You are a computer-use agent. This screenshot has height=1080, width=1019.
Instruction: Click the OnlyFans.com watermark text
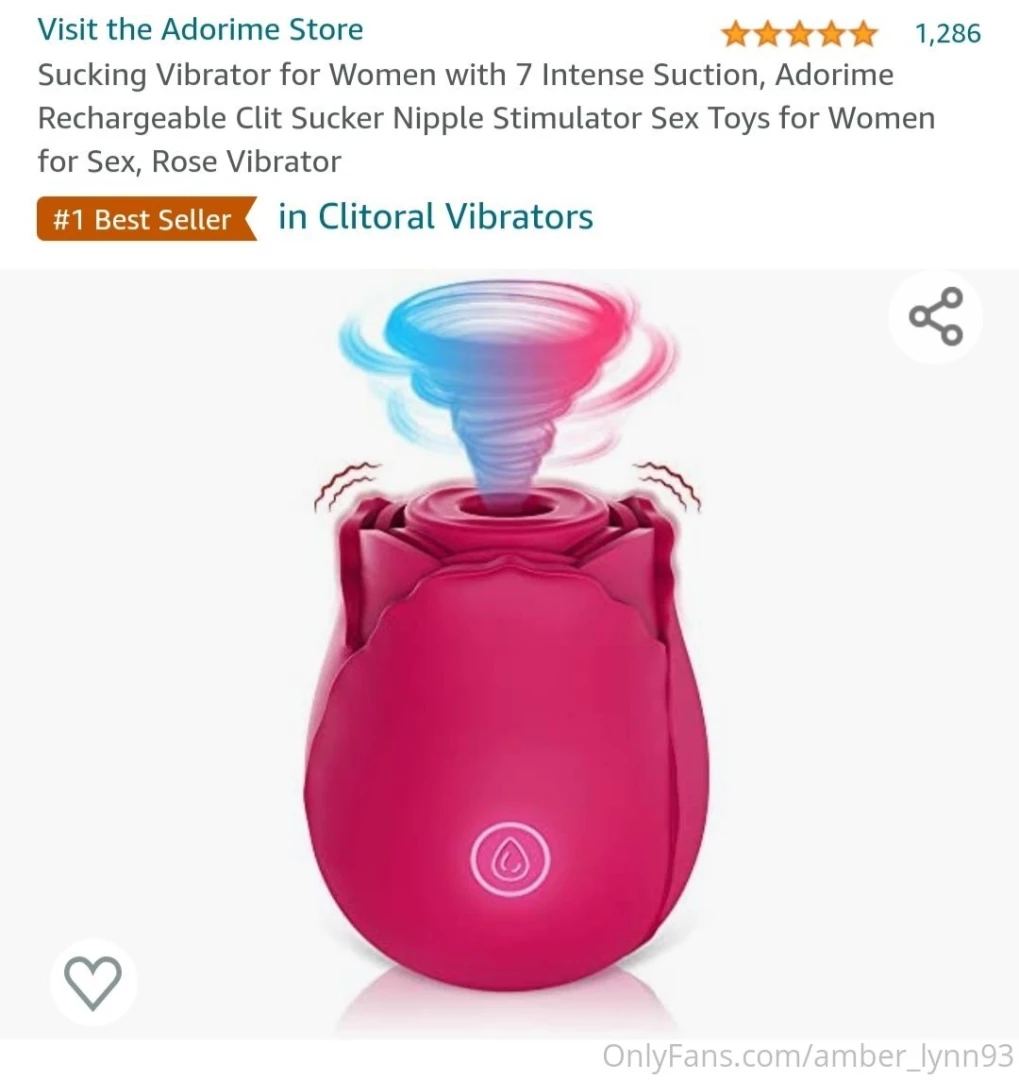coord(807,1056)
